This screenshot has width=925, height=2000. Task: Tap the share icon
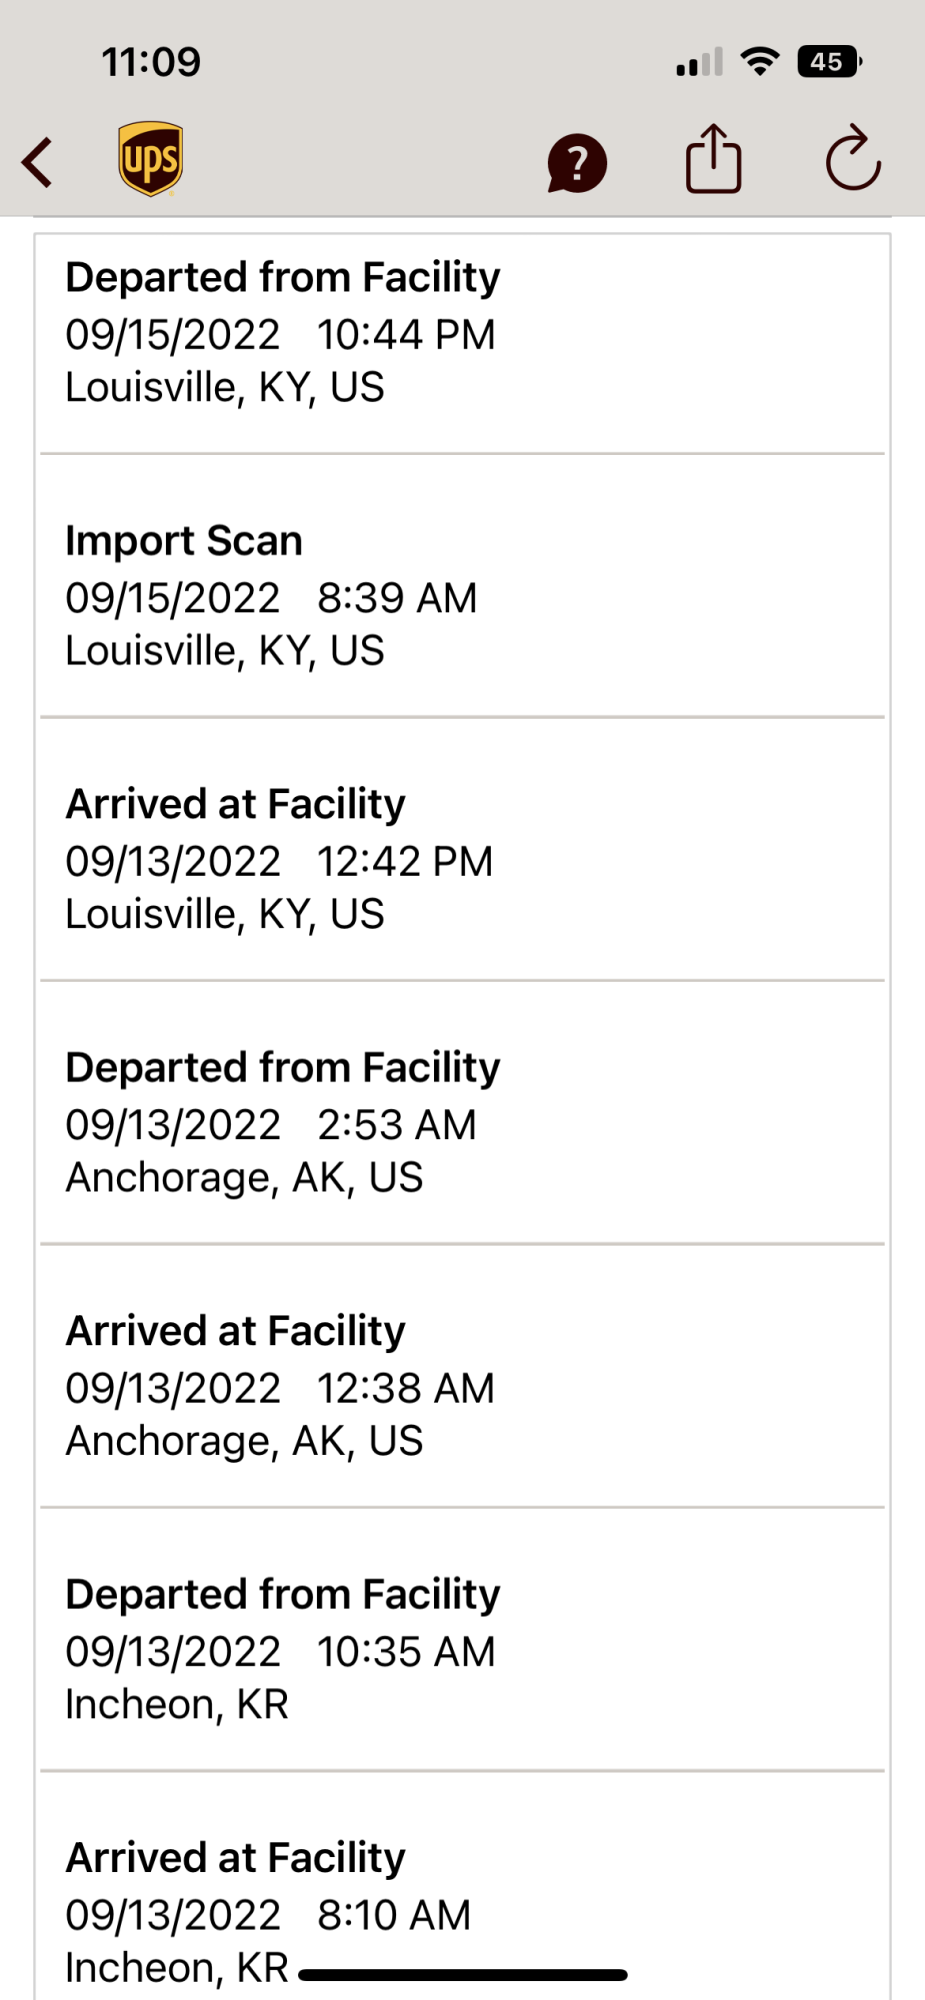[713, 158]
